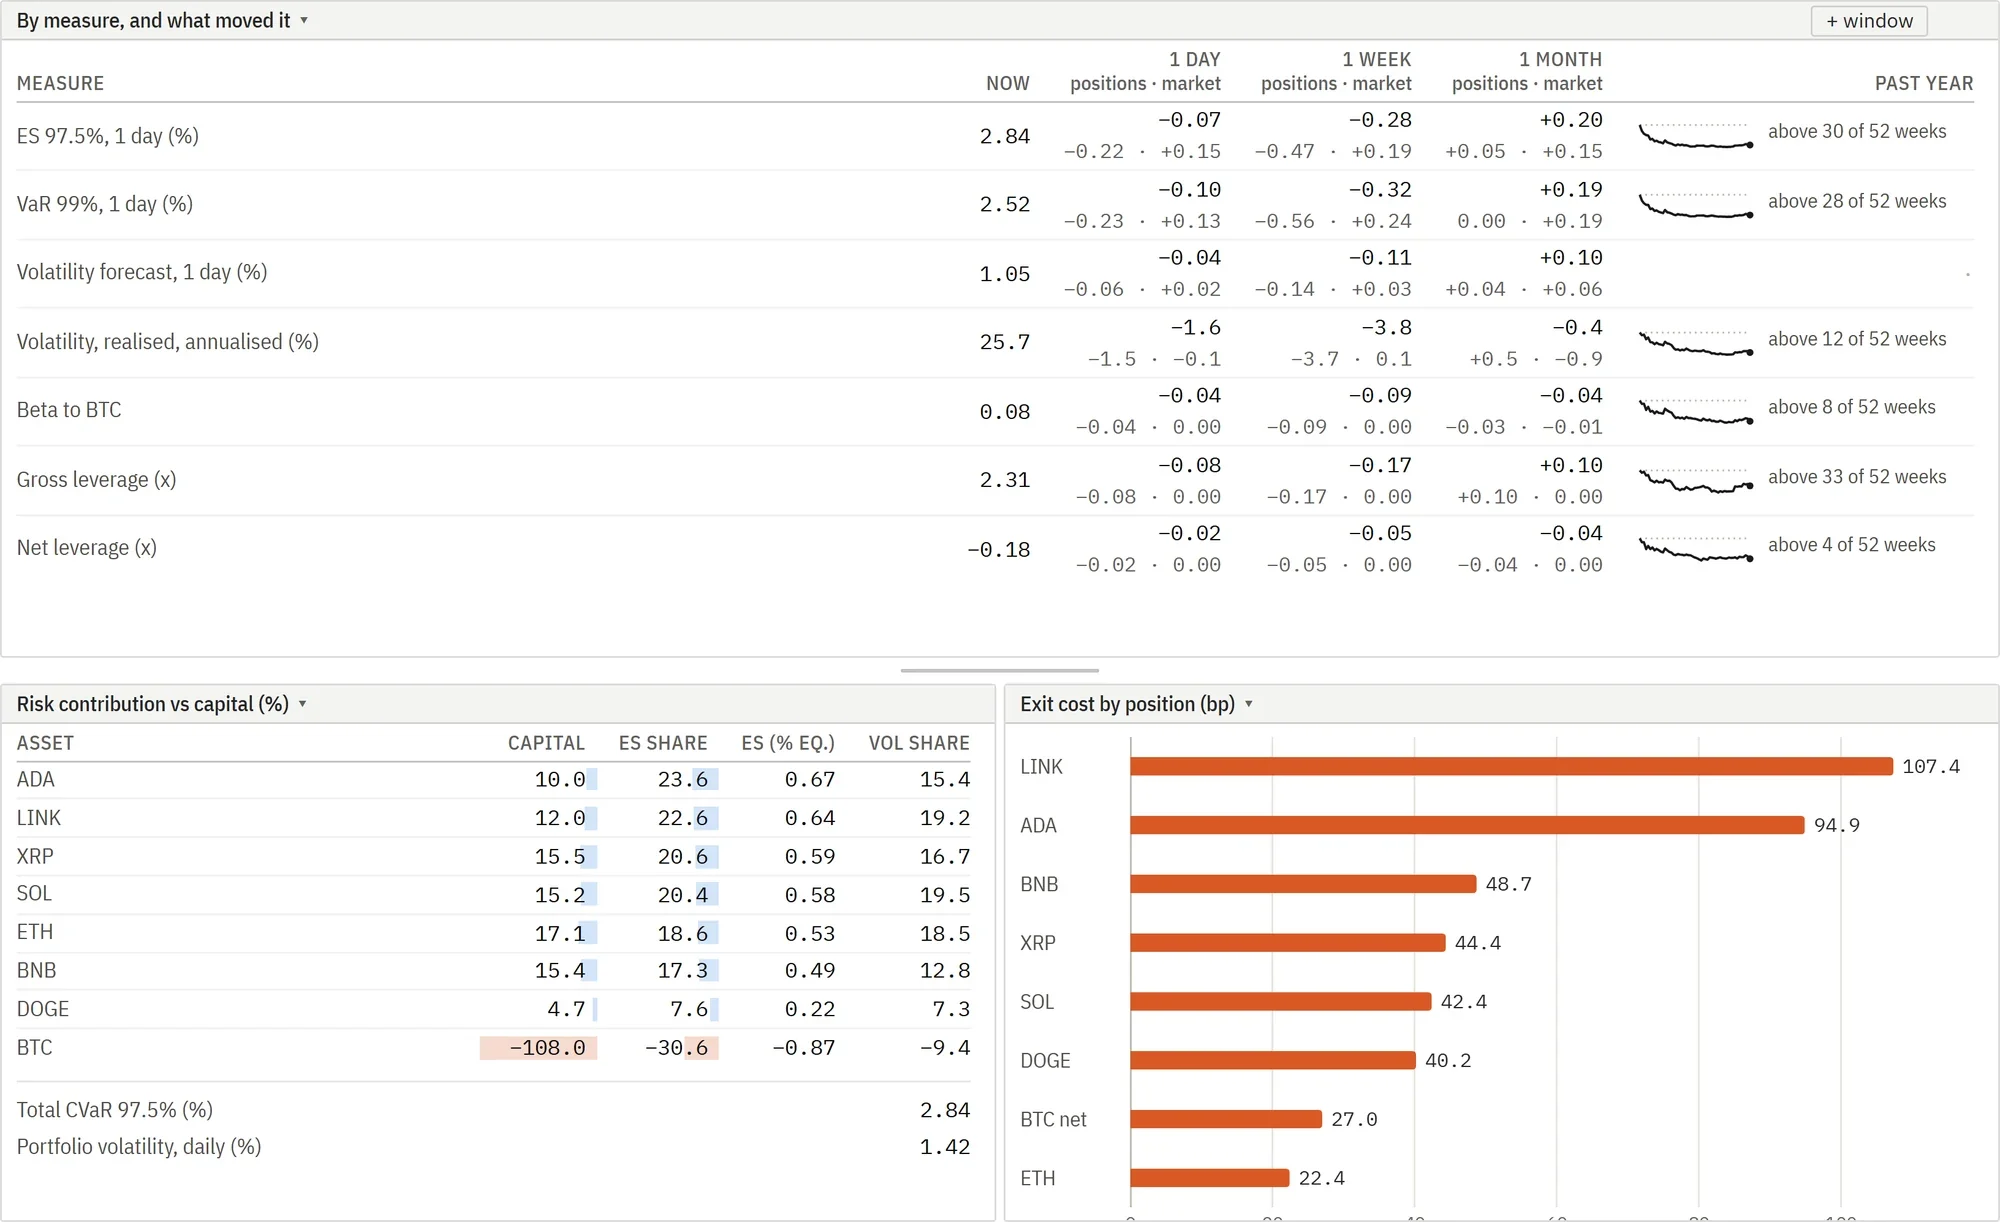Click the 'ES (% EQ.)' column header
Viewport: 2000px width, 1222px height.
pos(788,743)
